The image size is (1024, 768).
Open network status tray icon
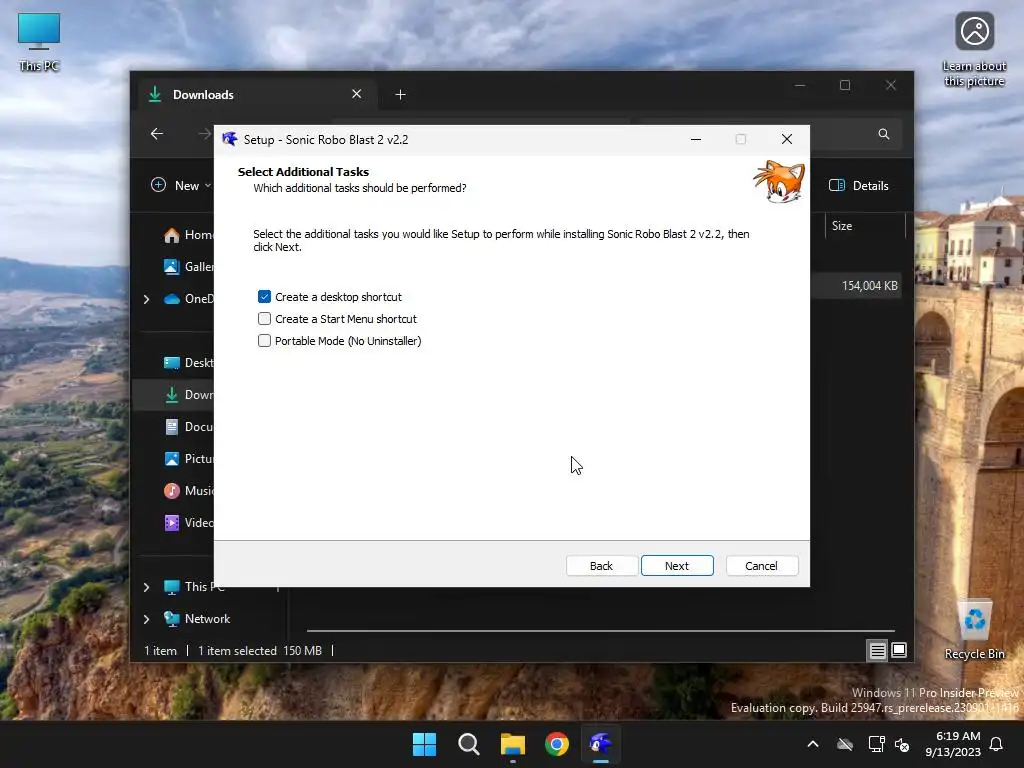[x=876, y=744]
